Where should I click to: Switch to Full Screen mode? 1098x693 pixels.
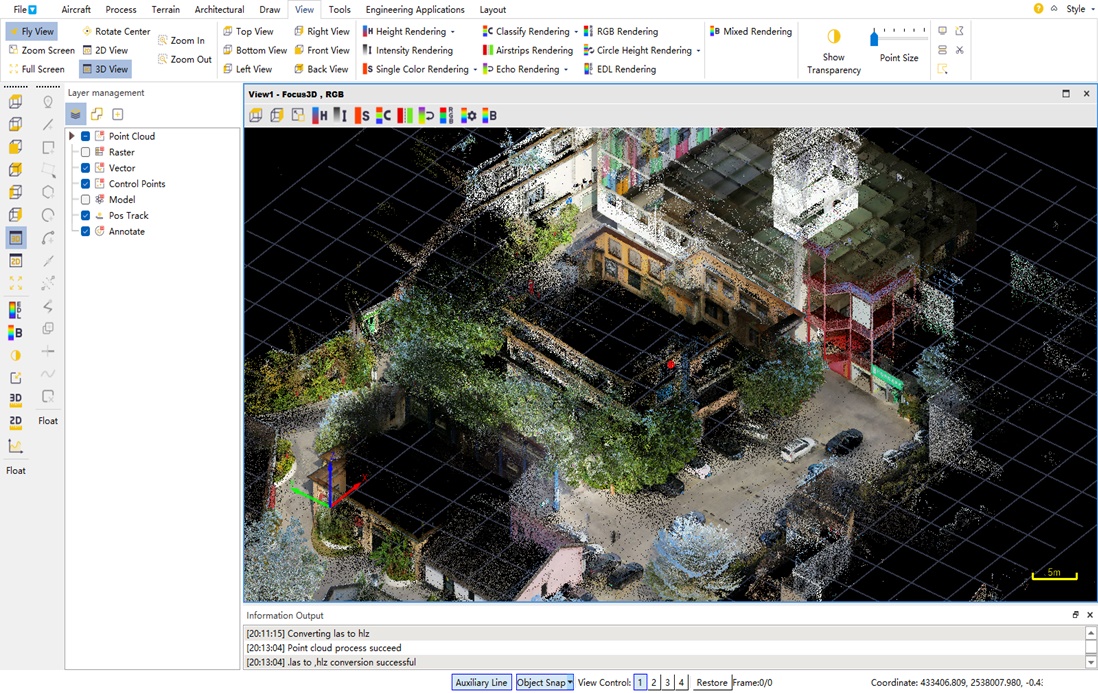coord(36,69)
